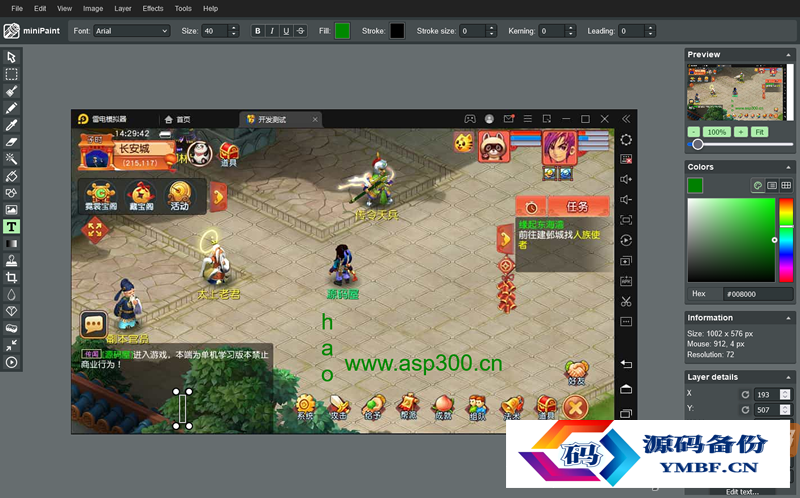
Task: Open the File menu
Action: tap(17, 9)
